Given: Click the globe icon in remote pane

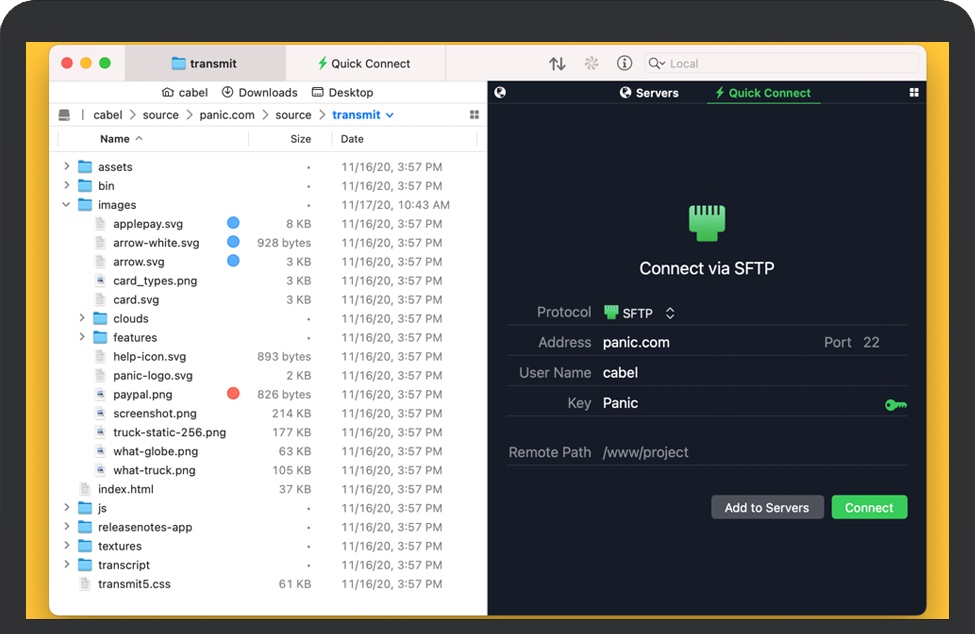Looking at the screenshot, I should pyautogui.click(x=500, y=92).
